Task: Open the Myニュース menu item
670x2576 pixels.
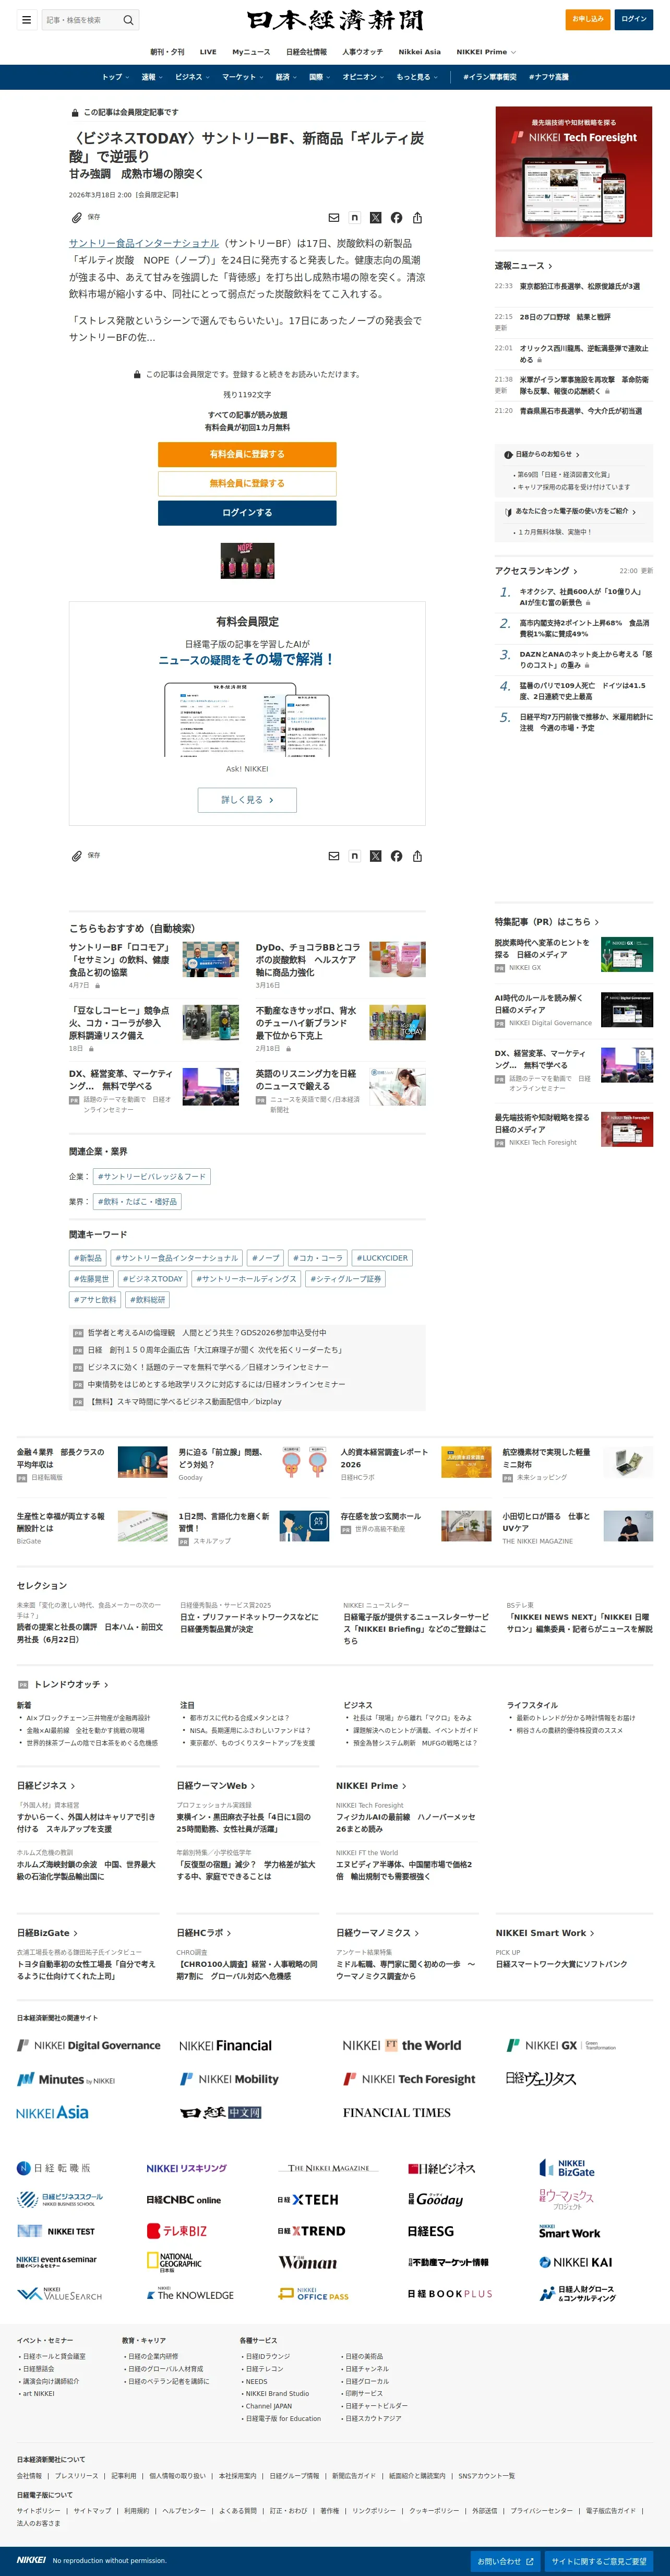Action: (251, 52)
